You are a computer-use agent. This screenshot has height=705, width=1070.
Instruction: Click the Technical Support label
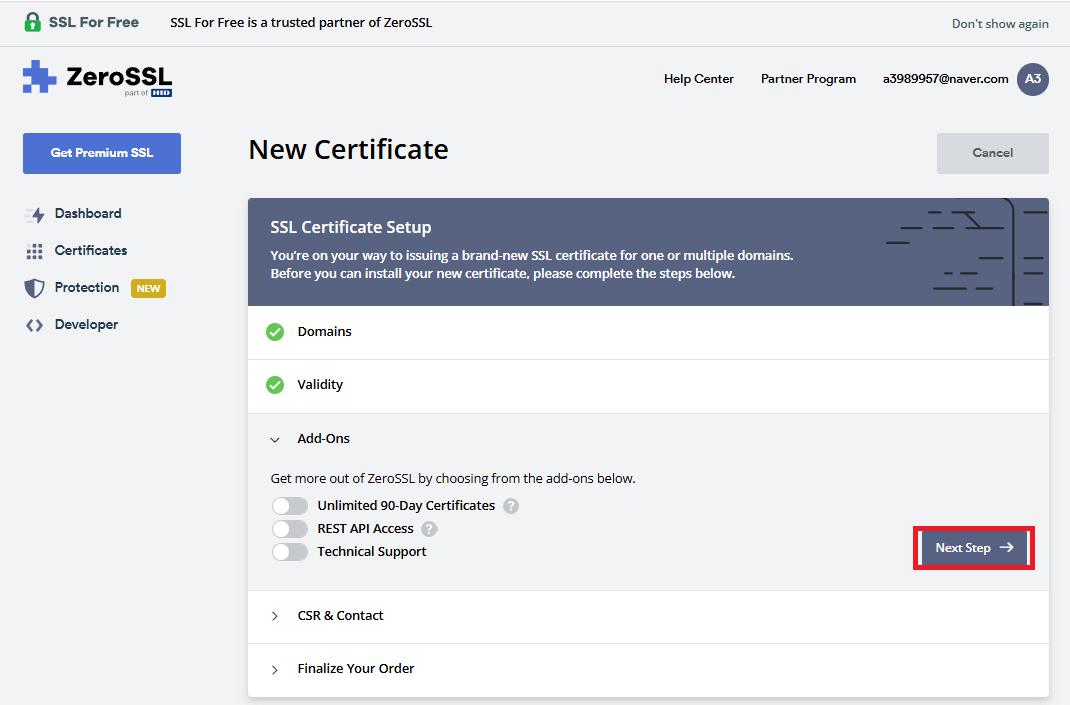point(372,551)
